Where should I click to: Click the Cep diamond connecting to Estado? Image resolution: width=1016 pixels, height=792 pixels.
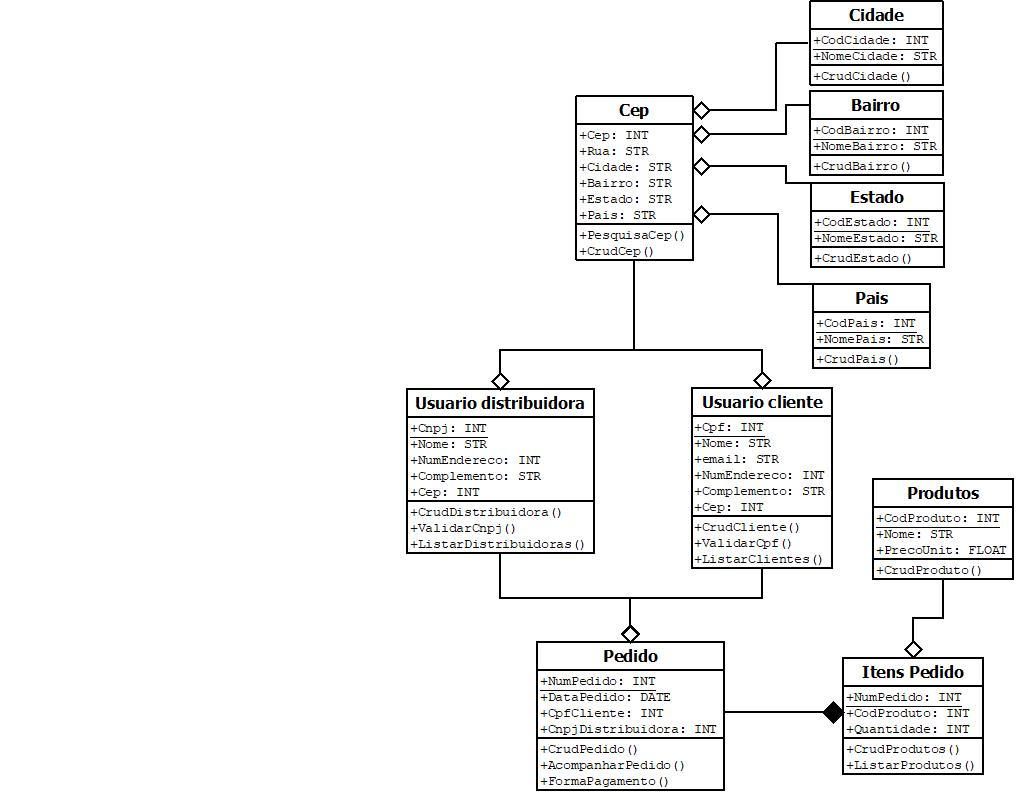pyautogui.click(x=702, y=166)
